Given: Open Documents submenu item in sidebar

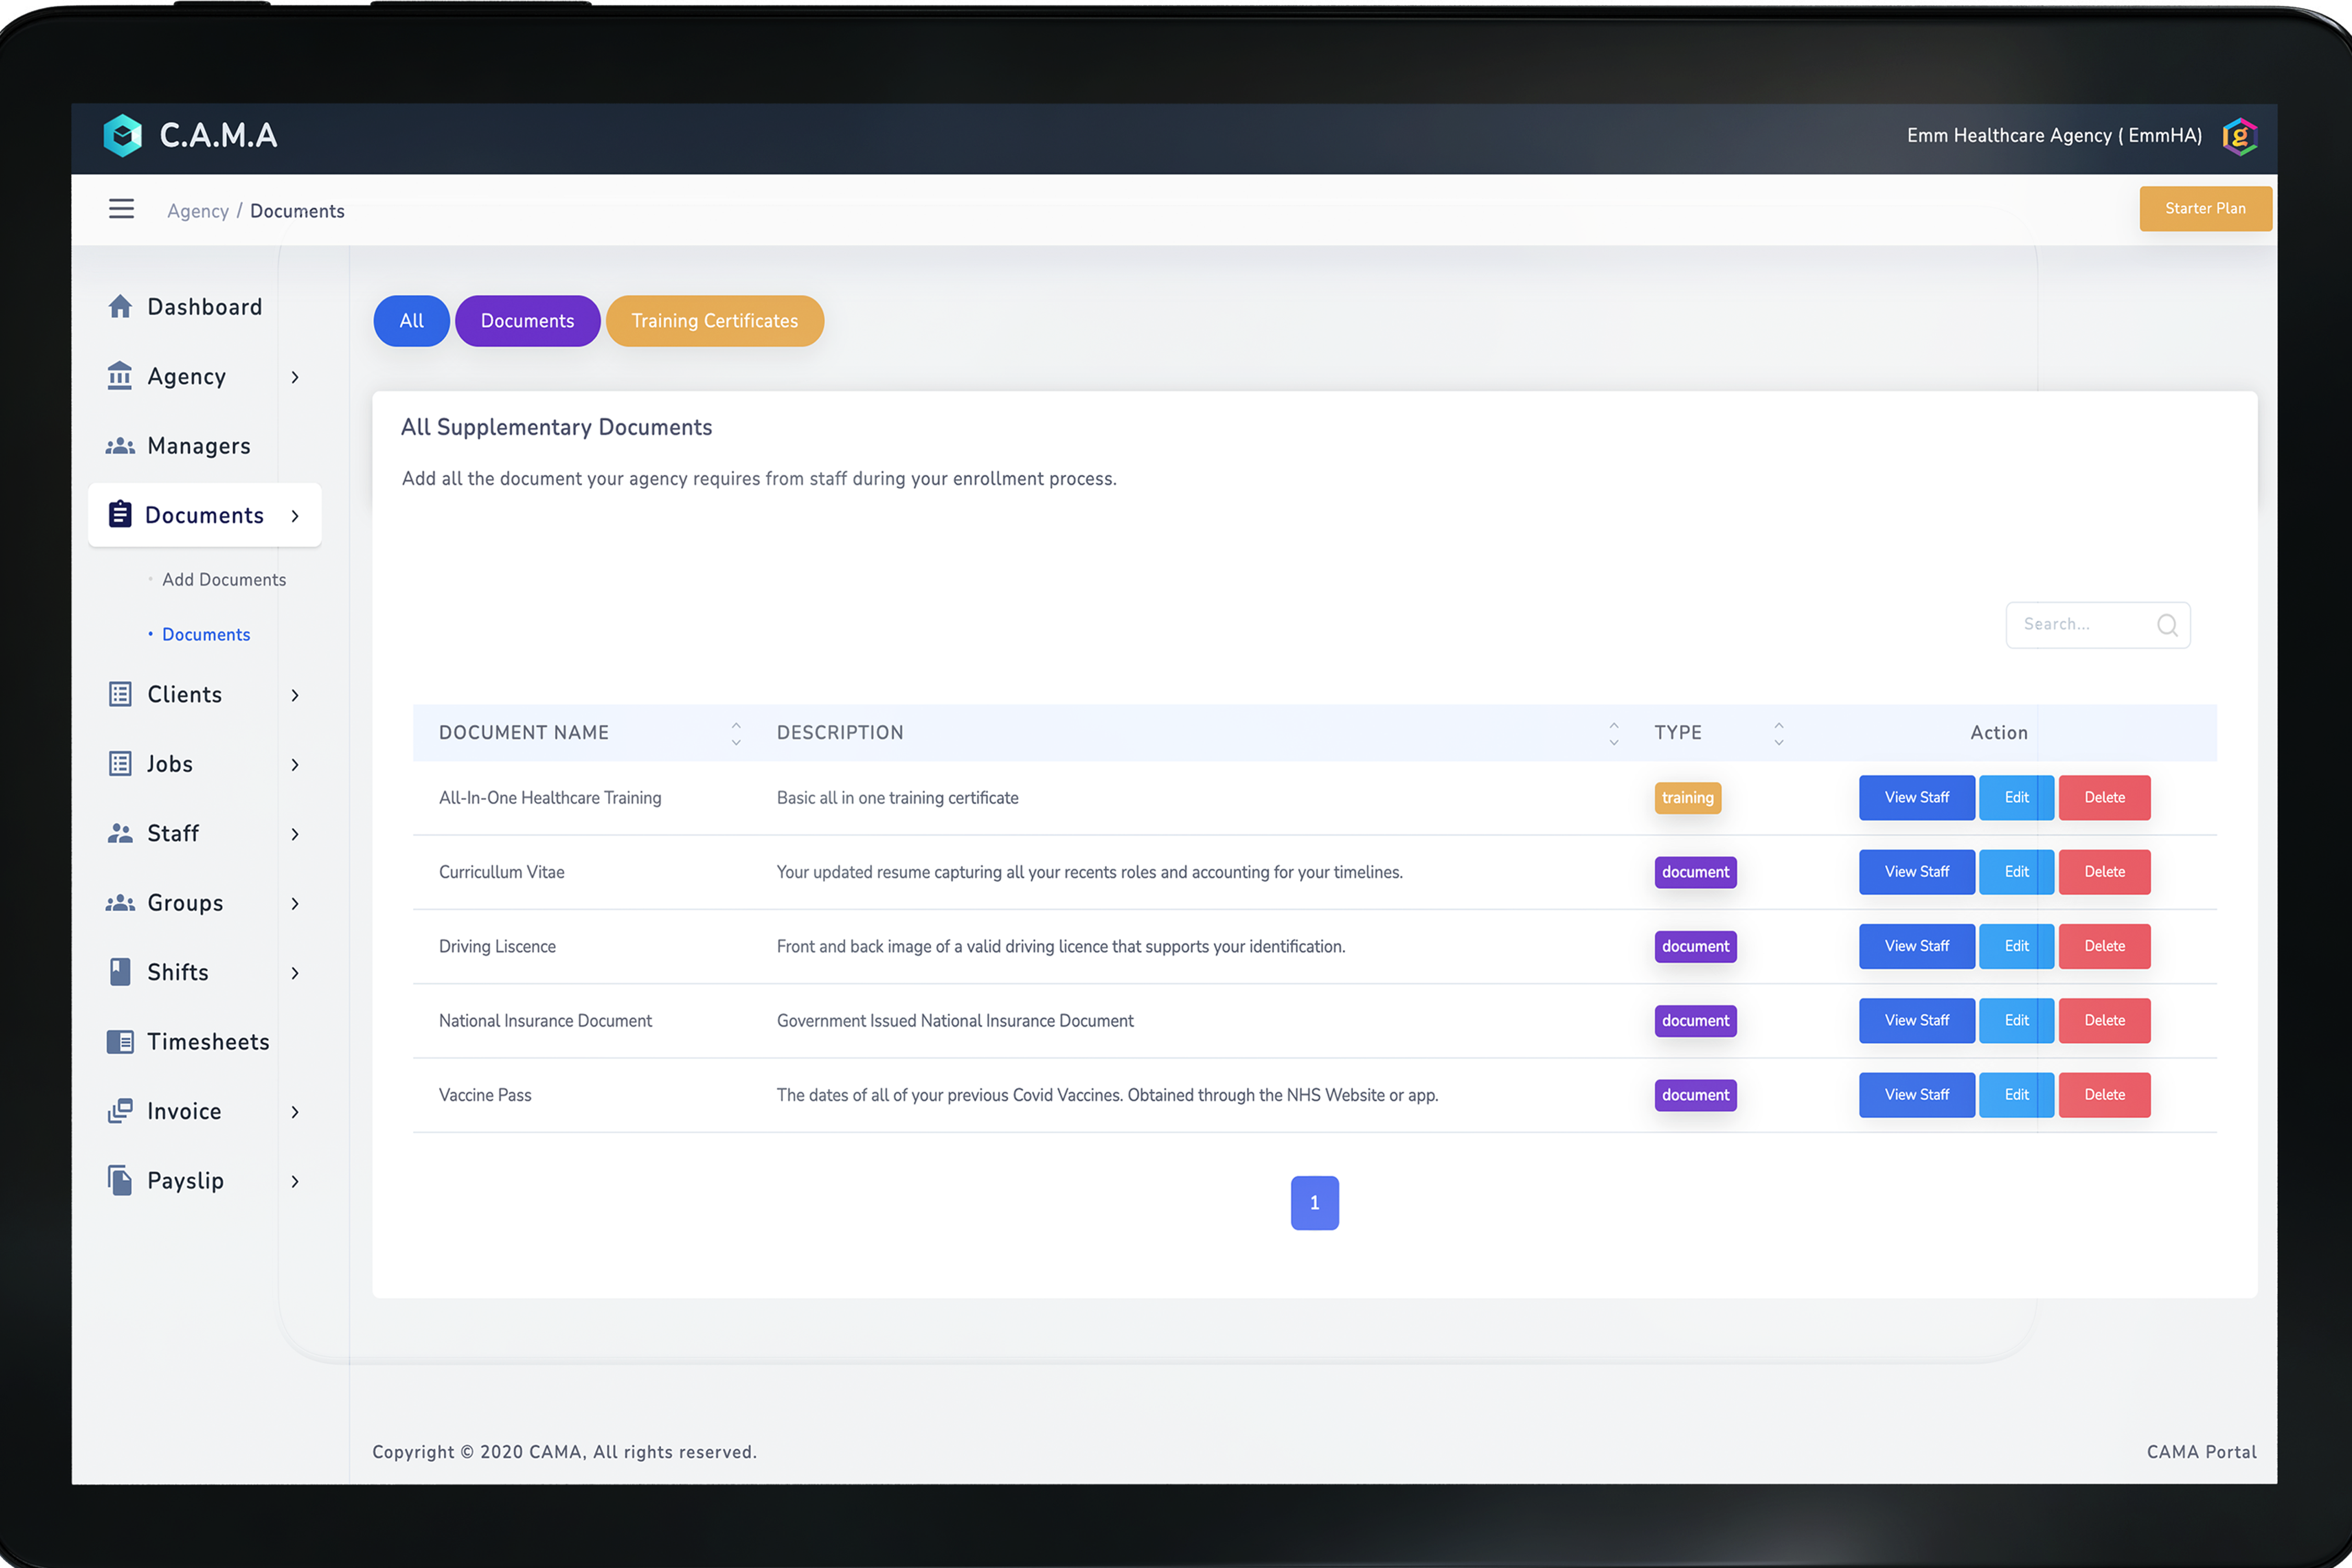Looking at the screenshot, I should click(206, 635).
